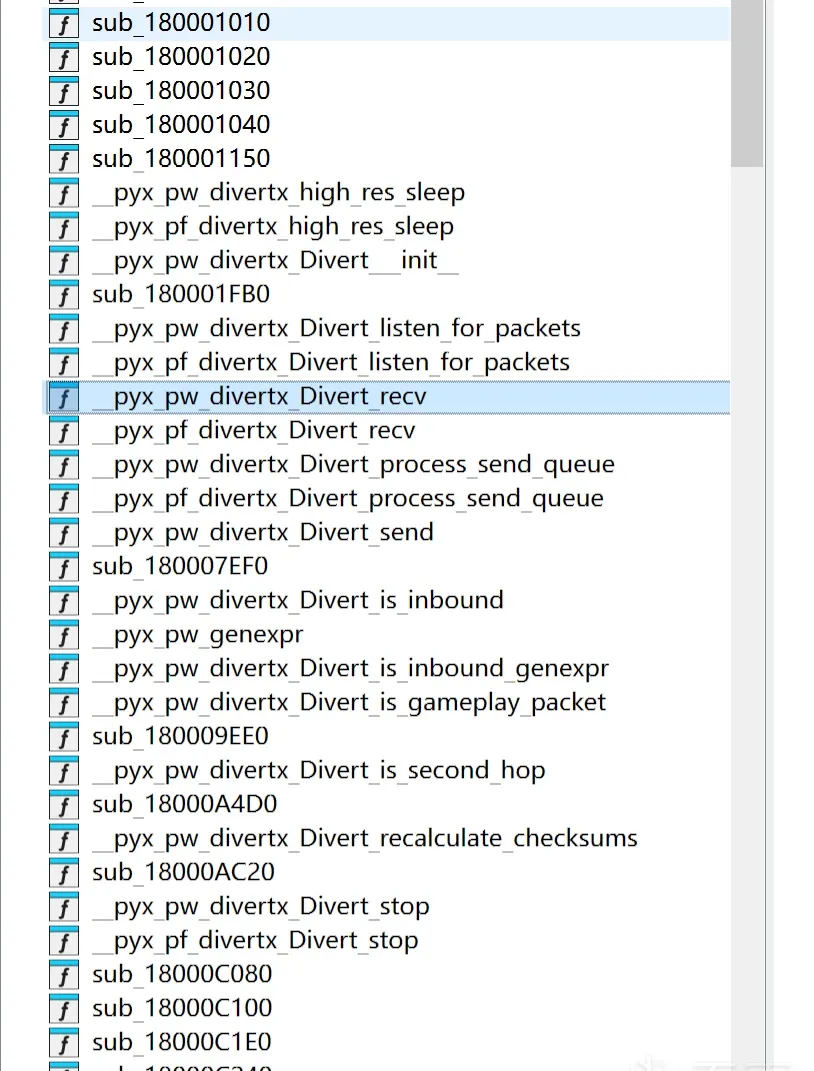Select __pyx_pf_divertx_Divert_listen_for_packets function name

331,362
